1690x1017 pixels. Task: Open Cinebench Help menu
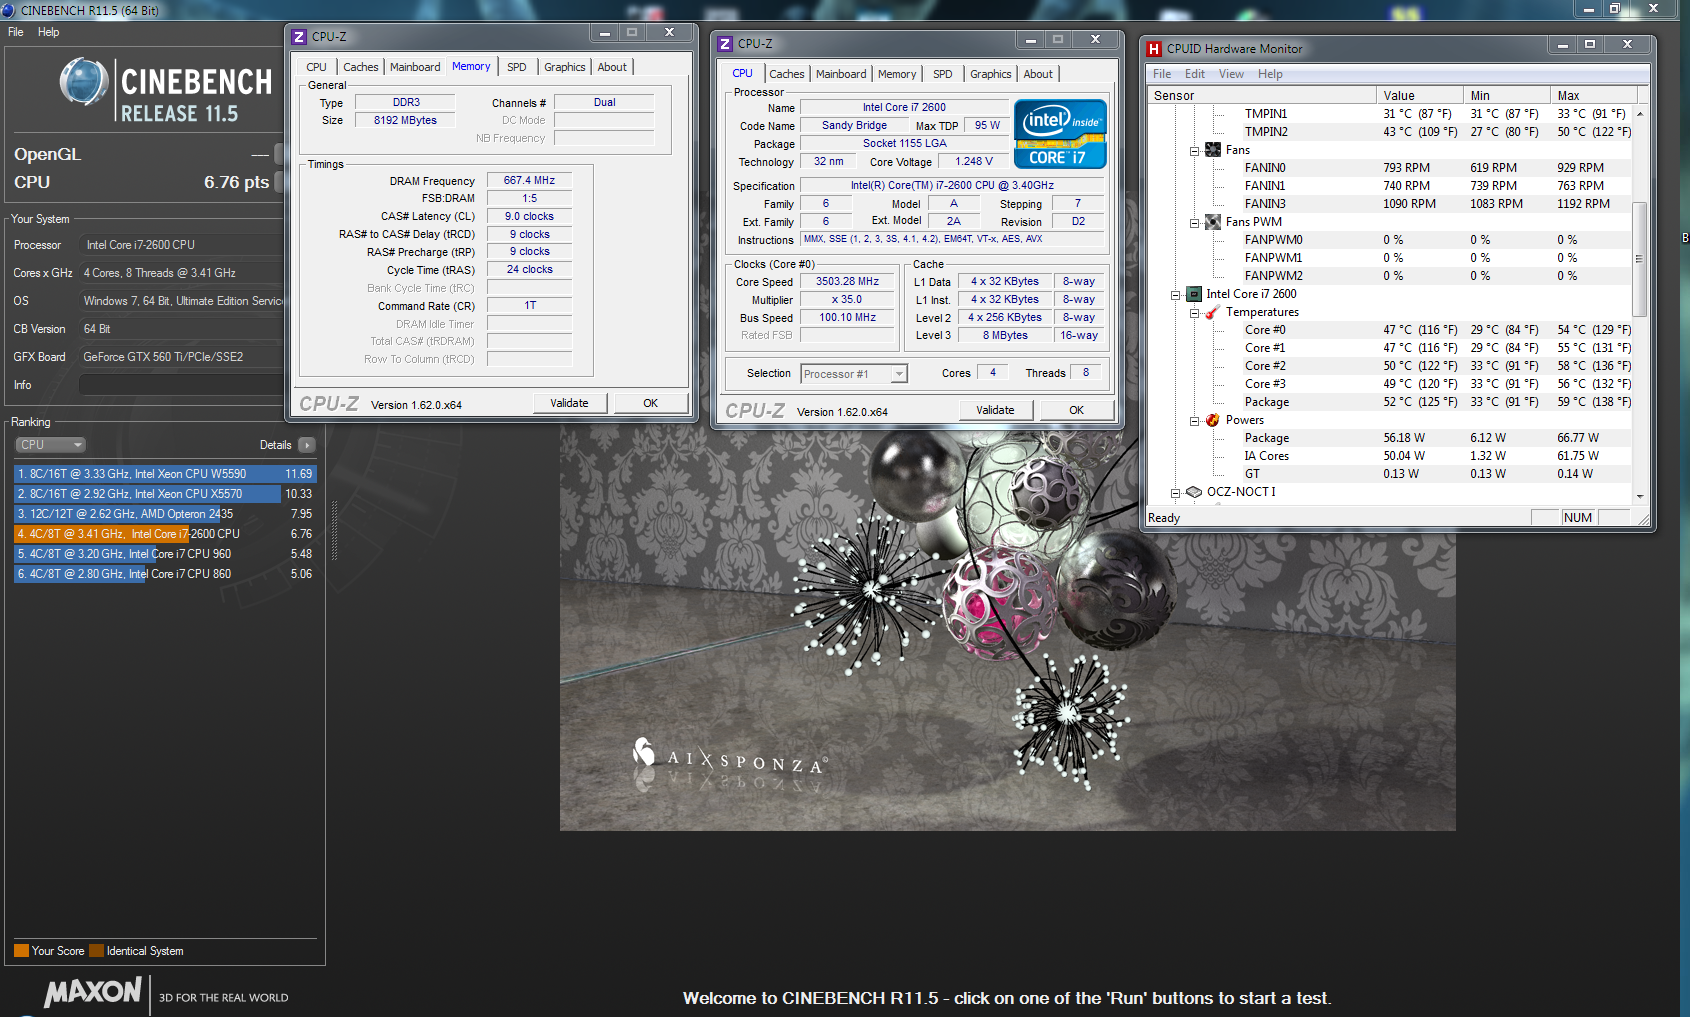(x=48, y=32)
